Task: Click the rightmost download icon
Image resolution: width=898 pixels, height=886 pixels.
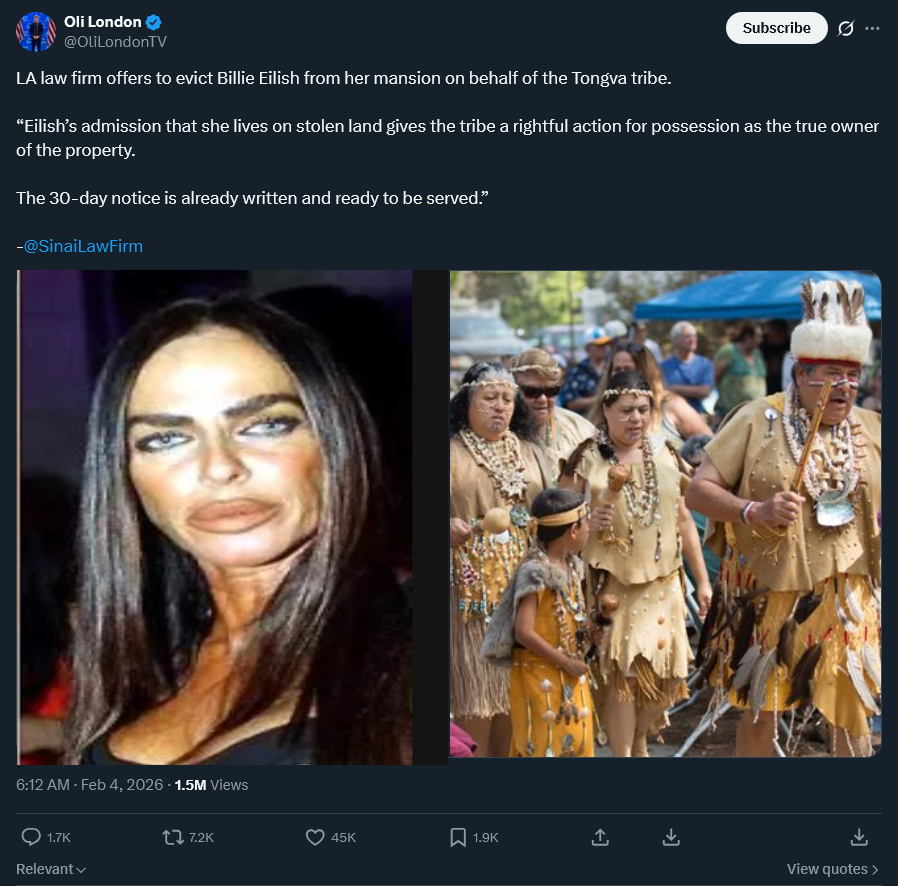Action: tap(859, 837)
